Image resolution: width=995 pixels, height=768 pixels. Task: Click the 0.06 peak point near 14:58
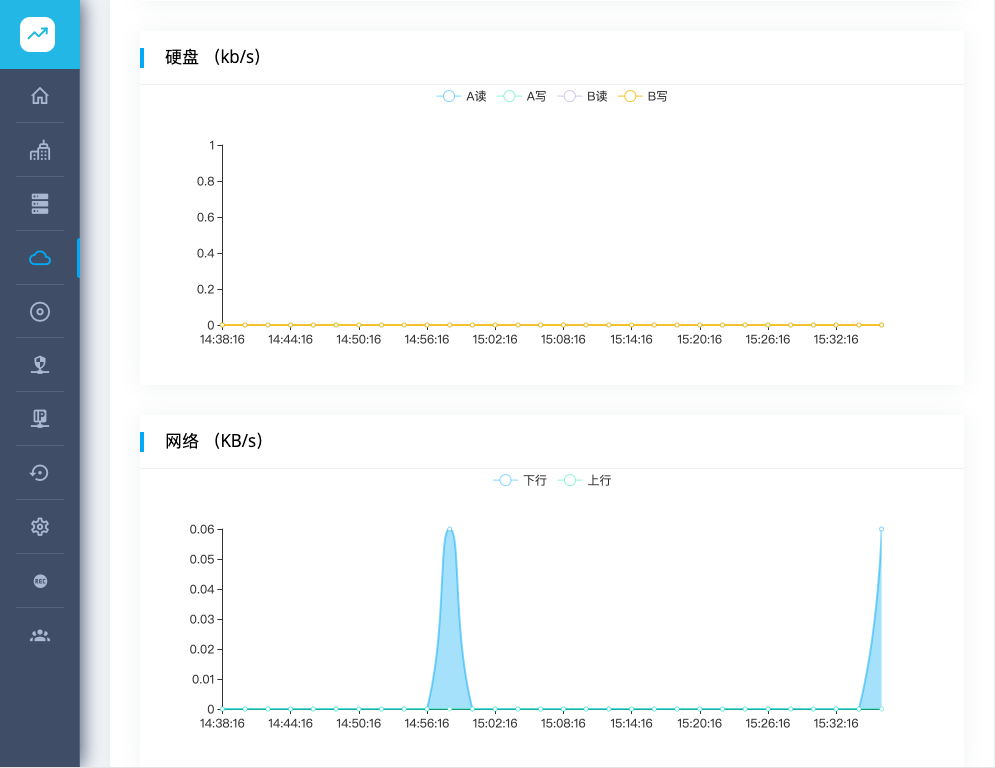coord(449,529)
